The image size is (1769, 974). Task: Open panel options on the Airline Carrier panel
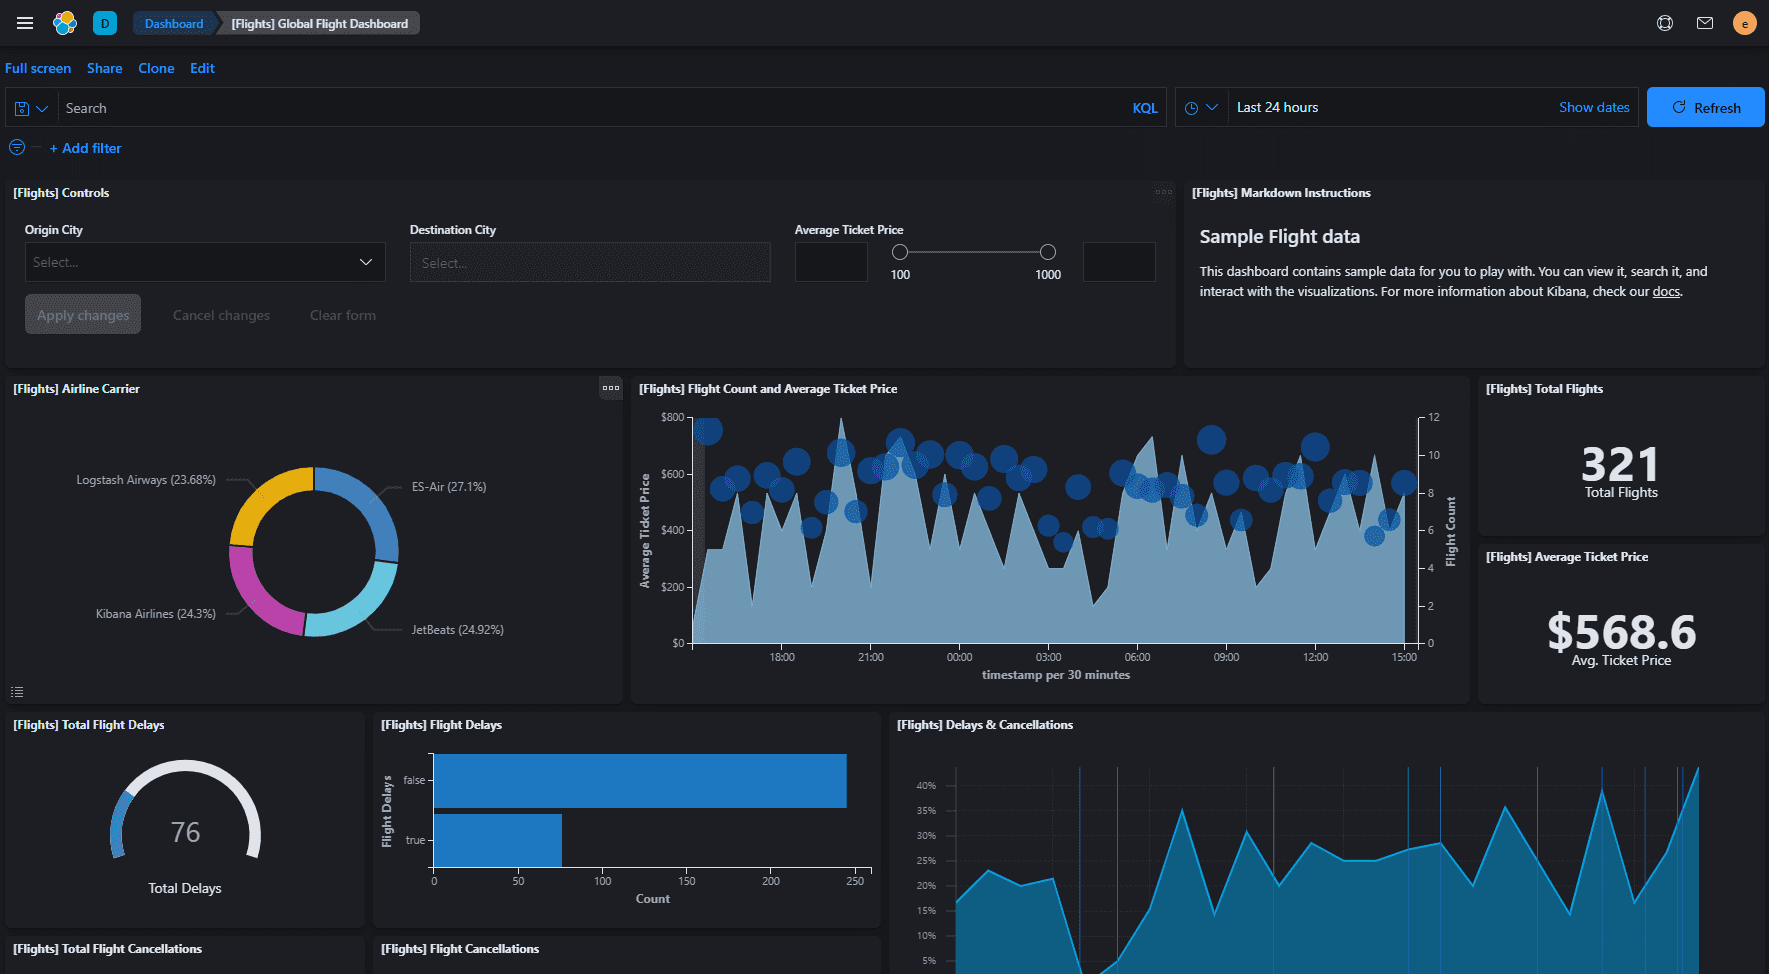pos(611,388)
